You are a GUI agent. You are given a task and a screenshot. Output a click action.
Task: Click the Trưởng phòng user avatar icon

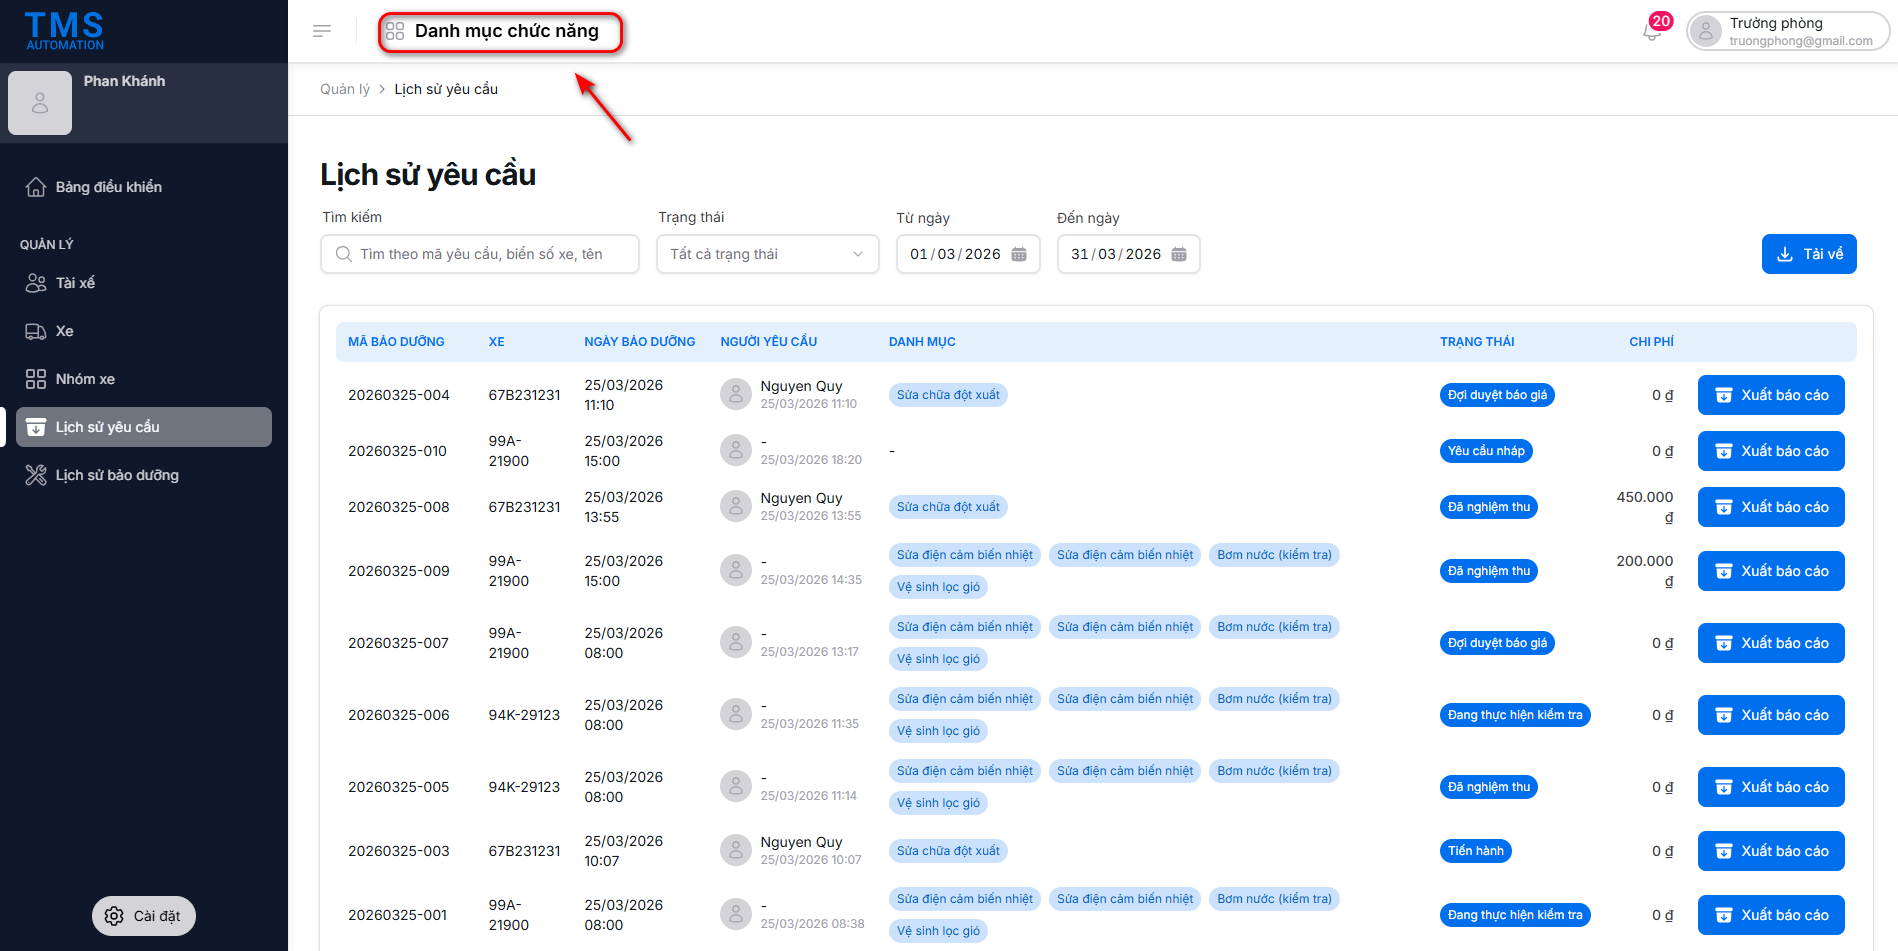pos(1706,31)
